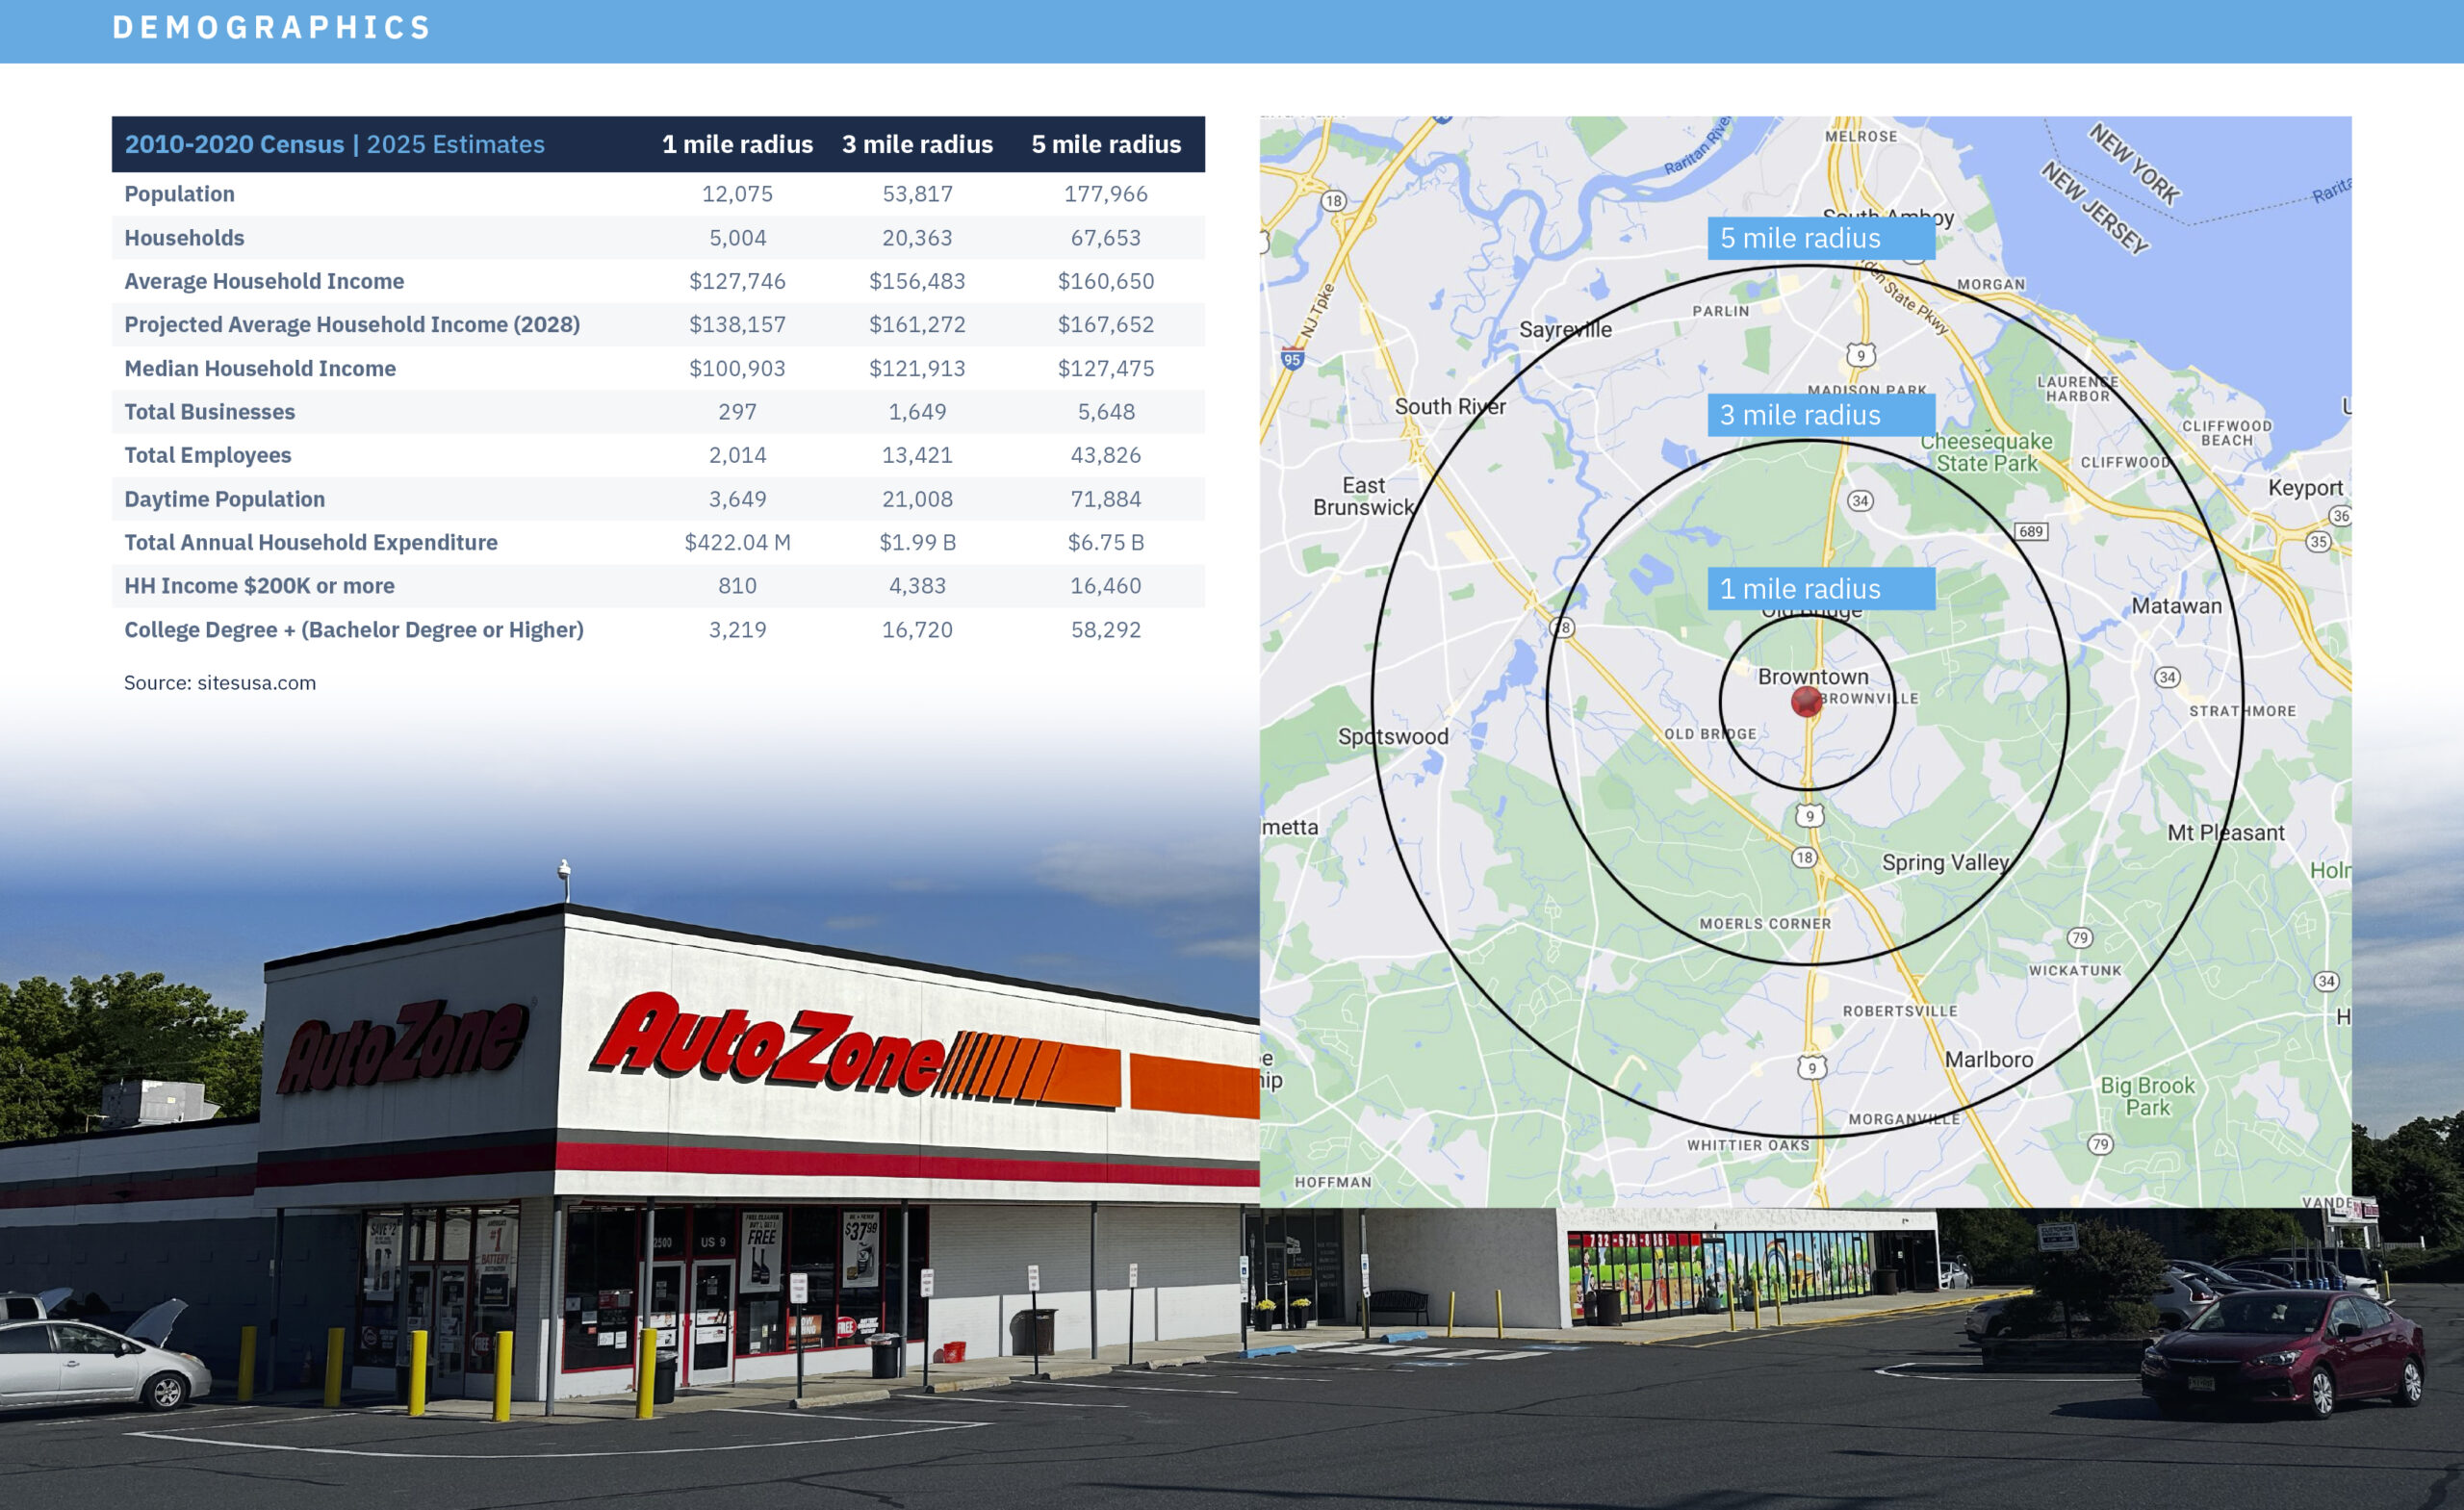Click the route 35 shield near Keyport
Screen dimensions: 2464x1510
tap(2318, 542)
